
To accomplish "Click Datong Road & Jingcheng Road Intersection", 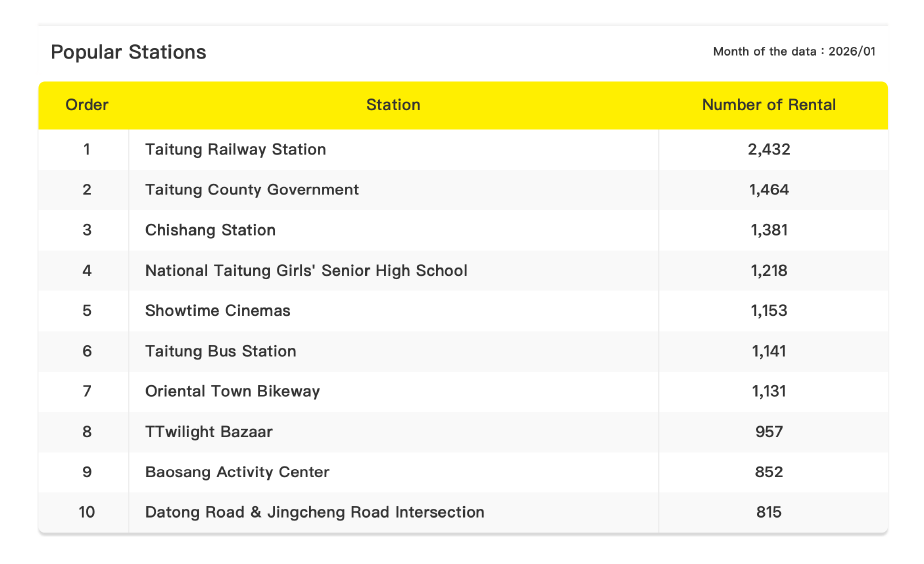I will click(x=314, y=512).
